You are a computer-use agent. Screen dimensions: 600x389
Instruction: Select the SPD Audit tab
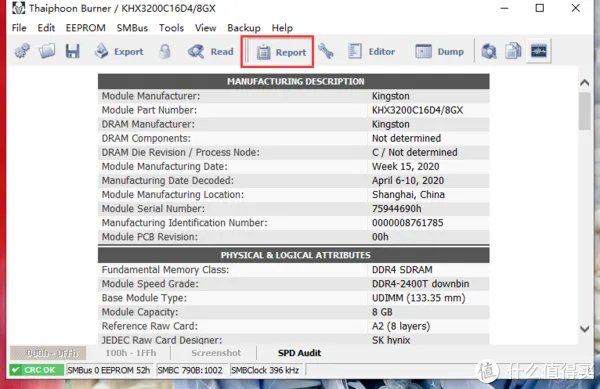[x=299, y=353]
